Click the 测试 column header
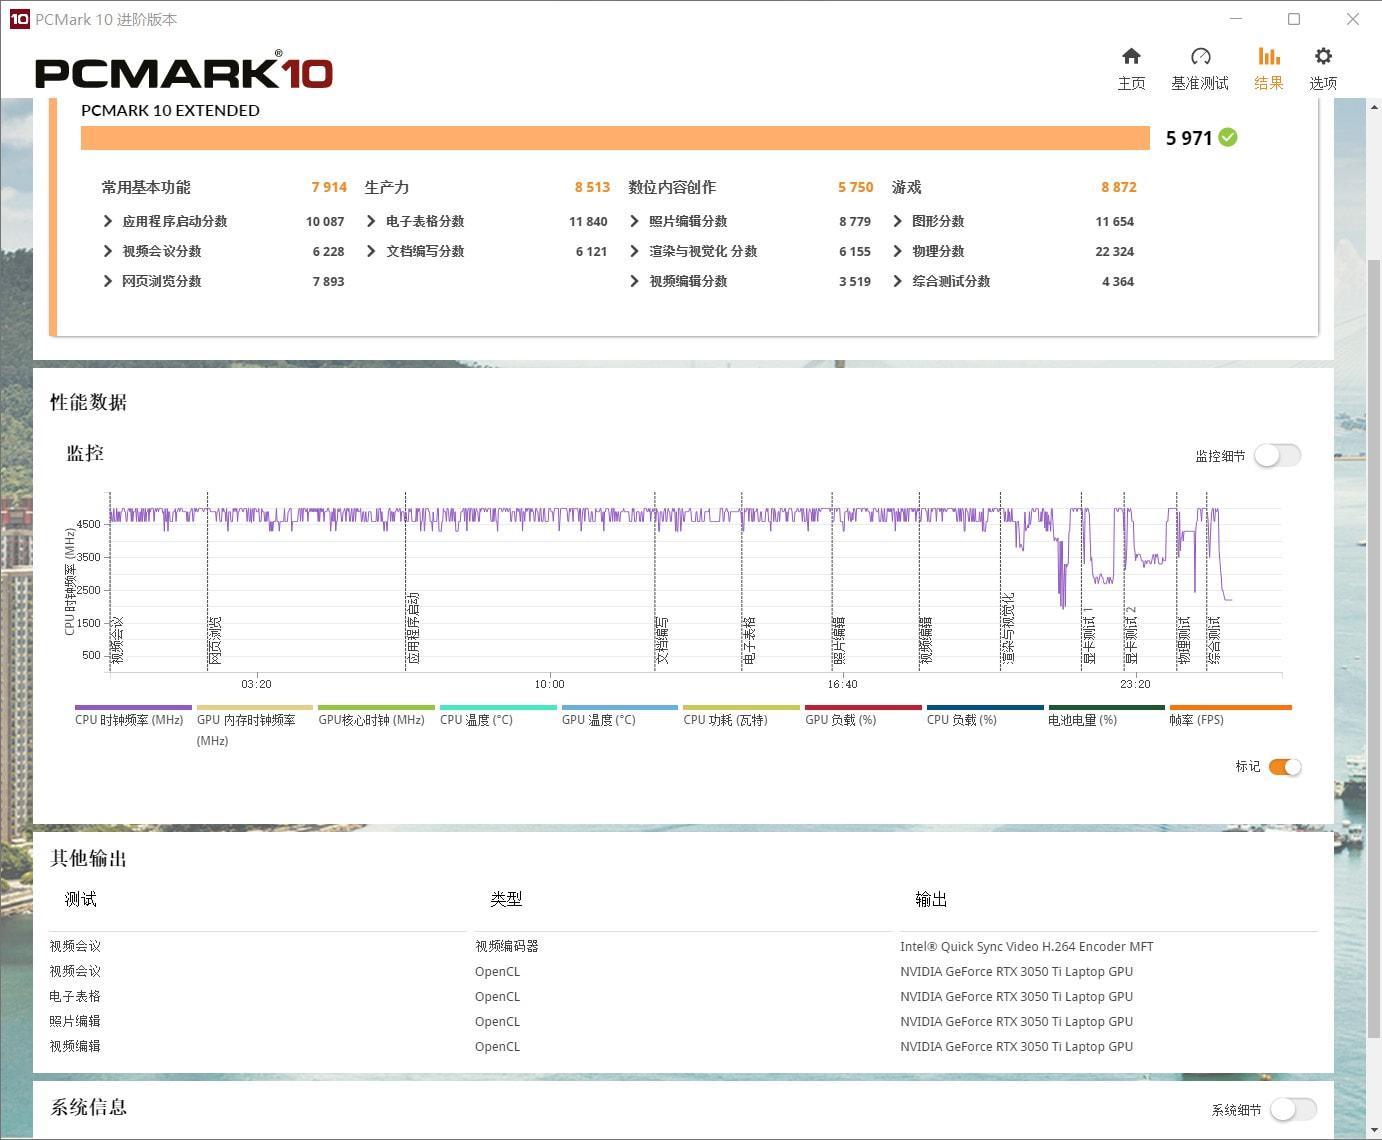This screenshot has width=1382, height=1140. click(81, 899)
